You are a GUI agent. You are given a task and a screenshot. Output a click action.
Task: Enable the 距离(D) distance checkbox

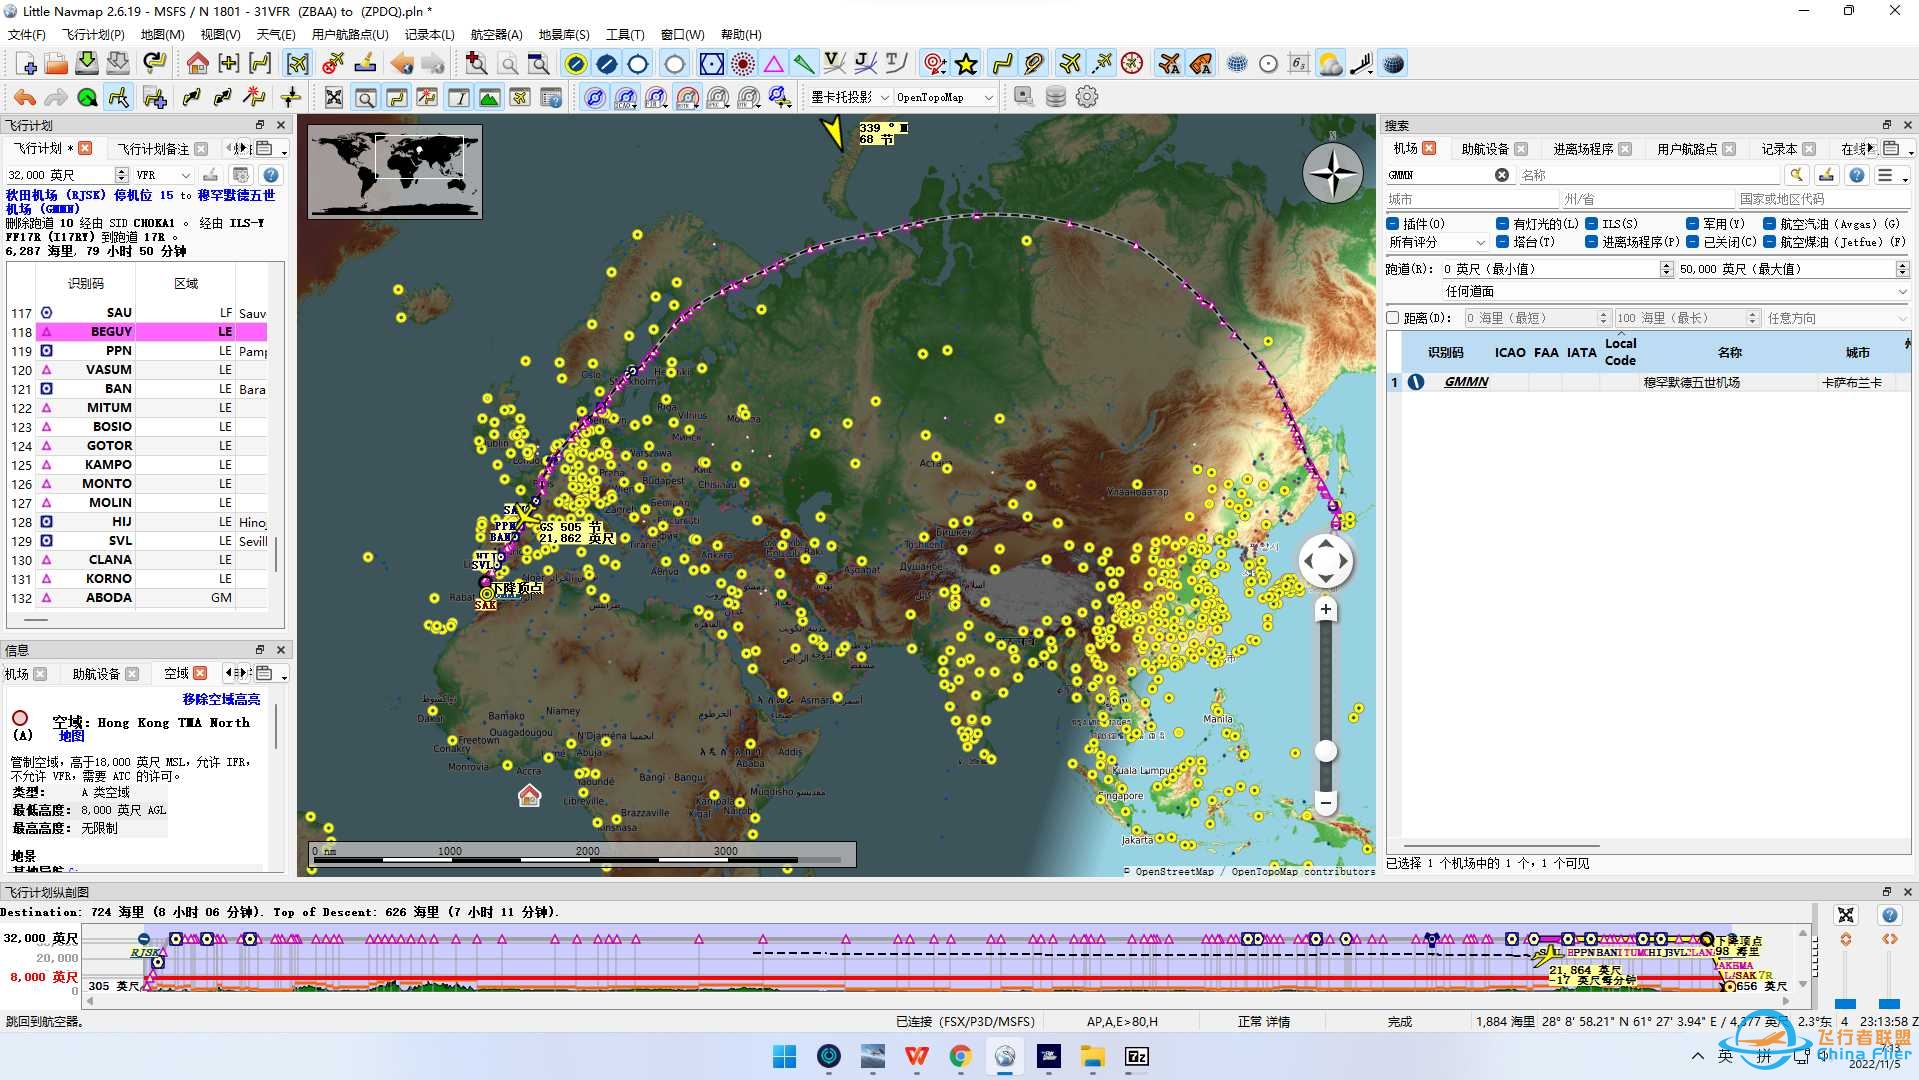pos(1393,318)
